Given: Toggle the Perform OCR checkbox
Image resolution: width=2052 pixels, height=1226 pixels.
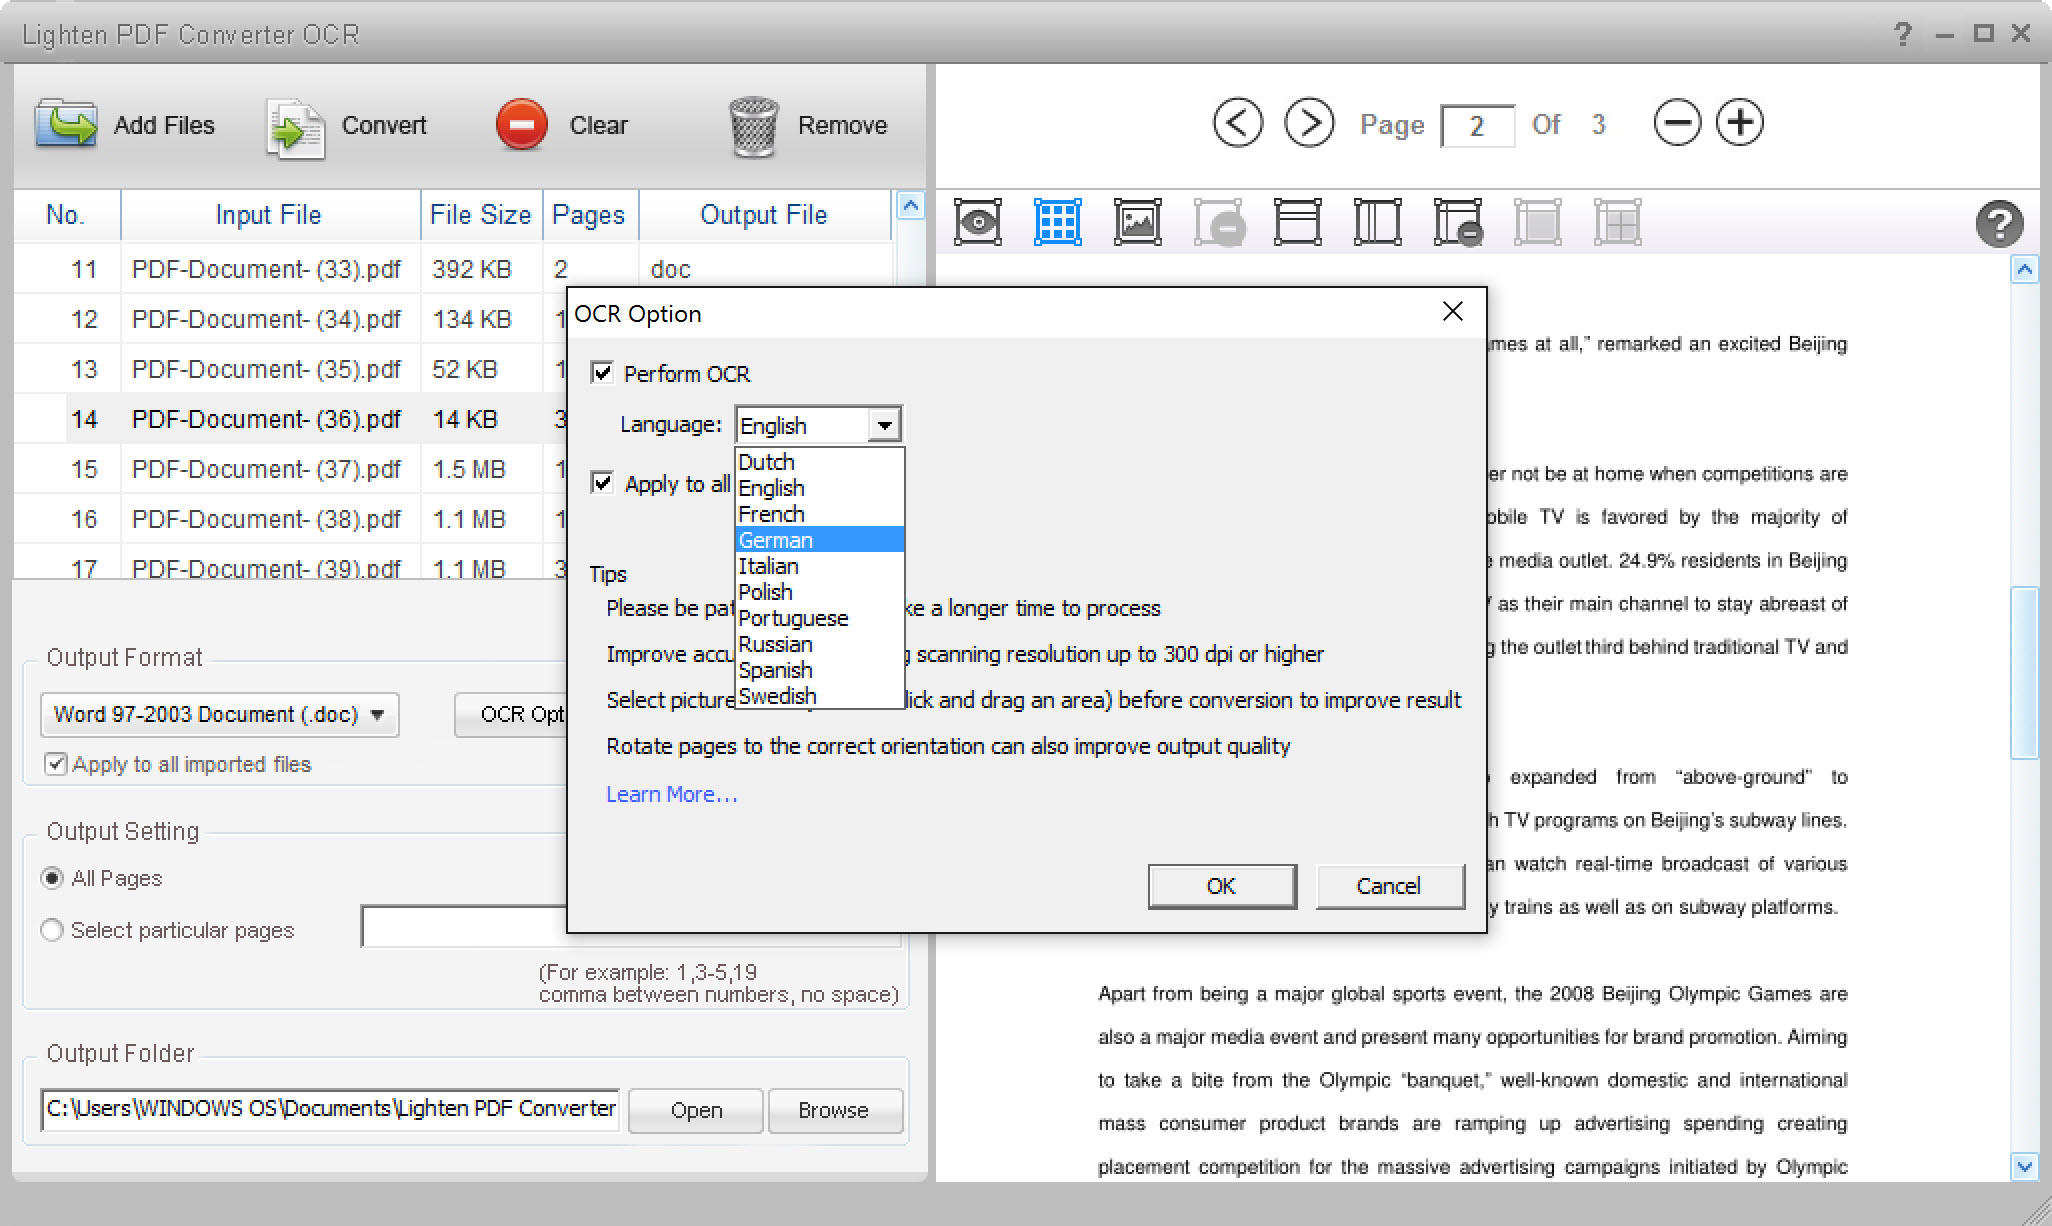Looking at the screenshot, I should point(602,373).
